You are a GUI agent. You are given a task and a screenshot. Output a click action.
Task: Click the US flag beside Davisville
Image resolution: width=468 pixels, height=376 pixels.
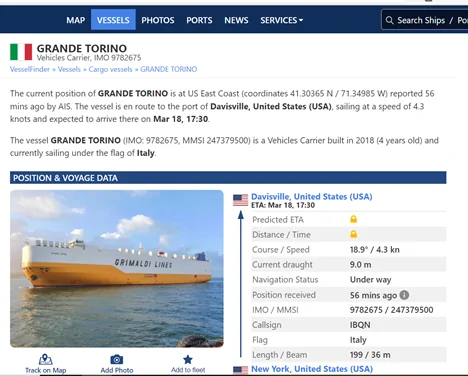(240, 200)
